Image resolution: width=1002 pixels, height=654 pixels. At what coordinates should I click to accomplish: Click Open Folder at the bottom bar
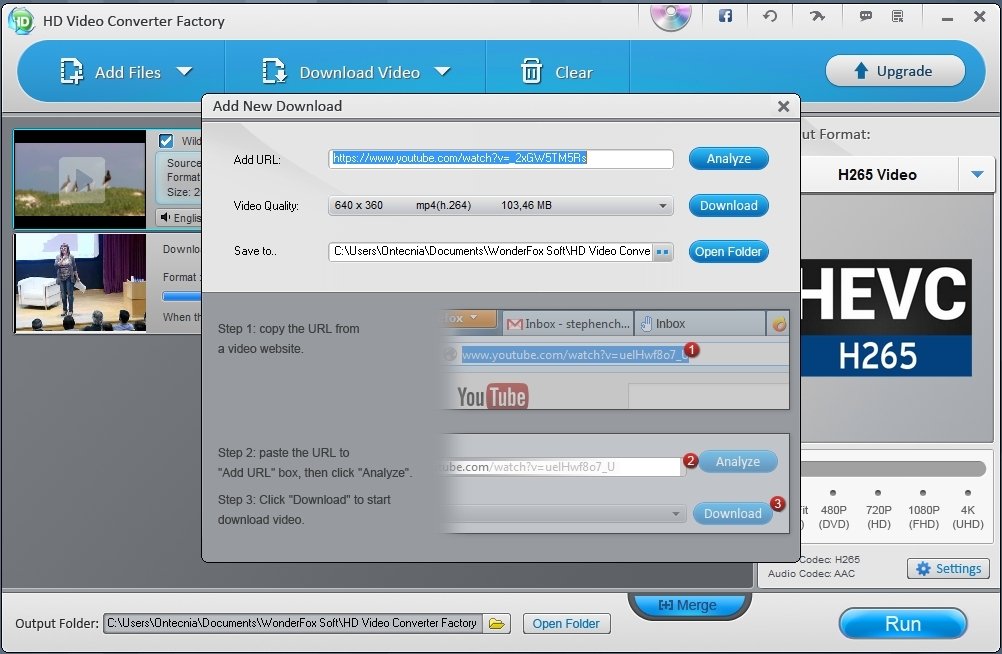coord(566,623)
